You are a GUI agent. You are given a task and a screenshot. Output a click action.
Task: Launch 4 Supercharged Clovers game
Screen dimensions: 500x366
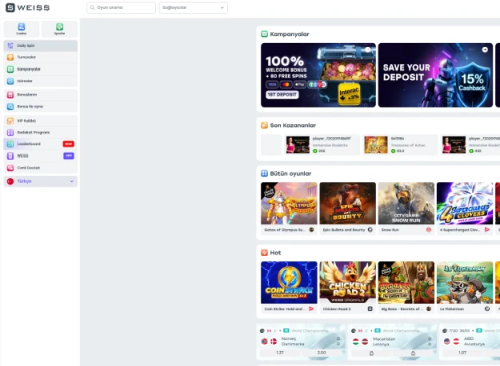[x=465, y=203]
